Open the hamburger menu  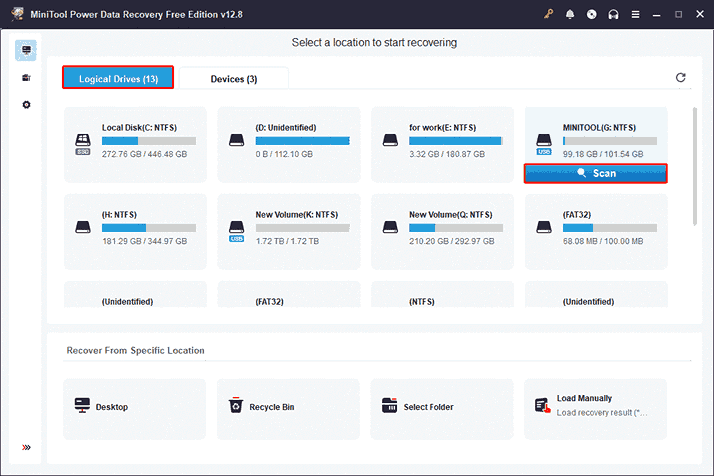635,15
